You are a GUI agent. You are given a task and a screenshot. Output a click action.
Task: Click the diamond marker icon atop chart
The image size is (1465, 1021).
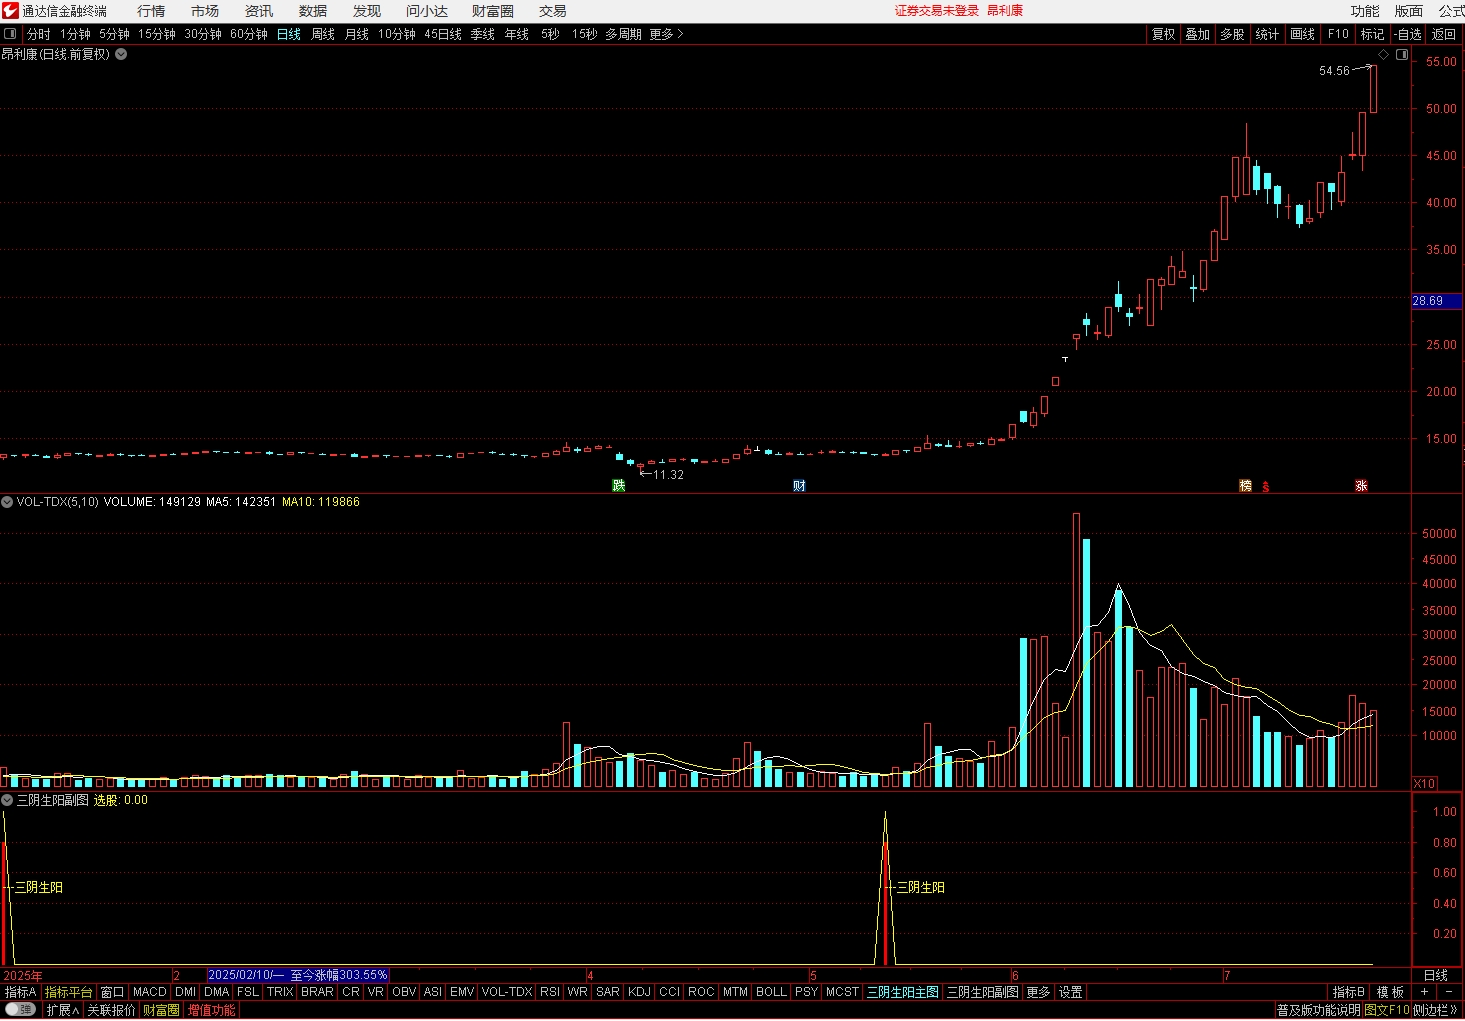point(1384,55)
